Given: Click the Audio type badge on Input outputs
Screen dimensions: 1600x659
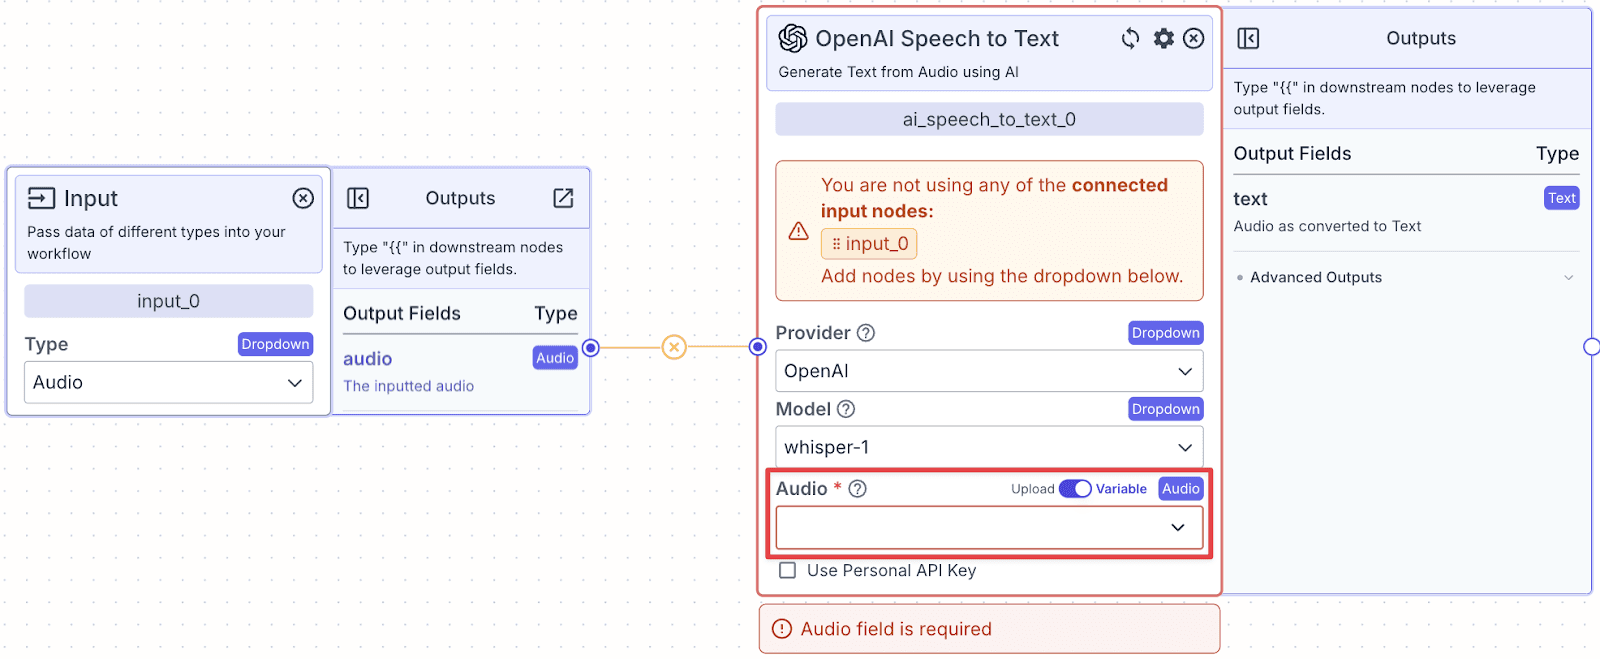Looking at the screenshot, I should (555, 358).
